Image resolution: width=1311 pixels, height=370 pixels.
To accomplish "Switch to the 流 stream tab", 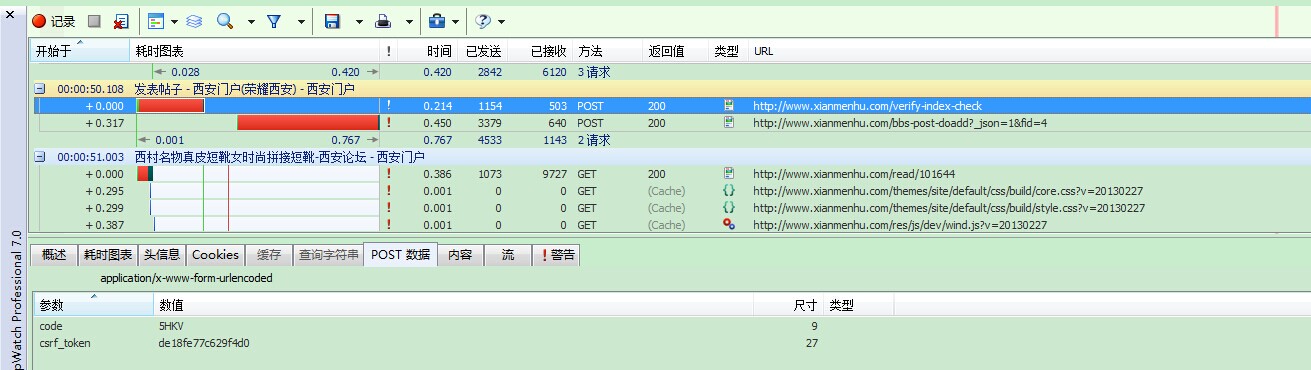I will [508, 255].
